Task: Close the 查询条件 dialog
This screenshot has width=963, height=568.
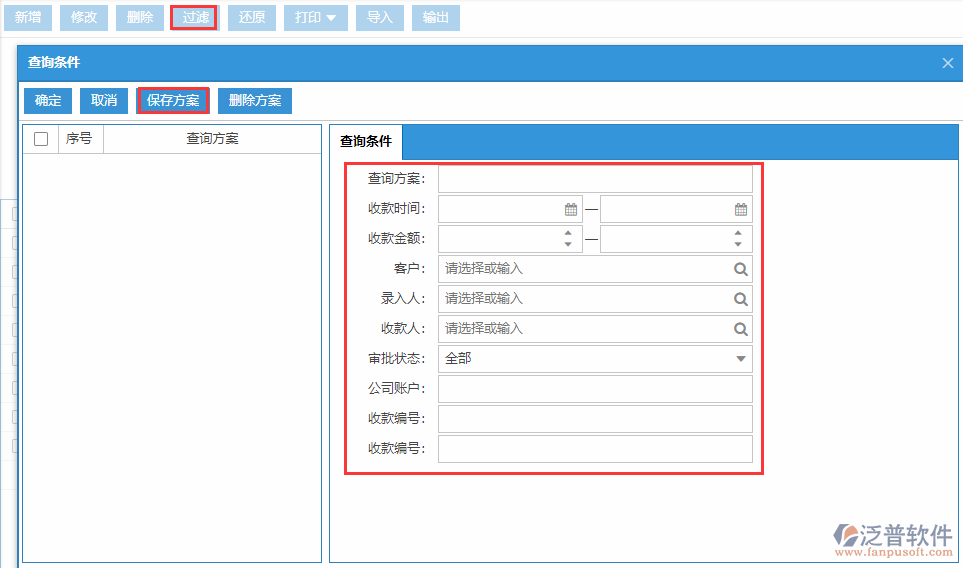Action: 948,63
